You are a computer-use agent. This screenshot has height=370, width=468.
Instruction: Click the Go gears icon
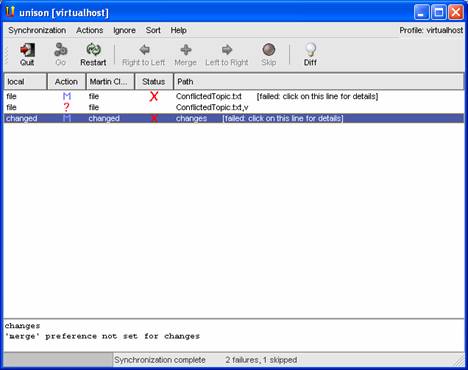(x=61, y=50)
